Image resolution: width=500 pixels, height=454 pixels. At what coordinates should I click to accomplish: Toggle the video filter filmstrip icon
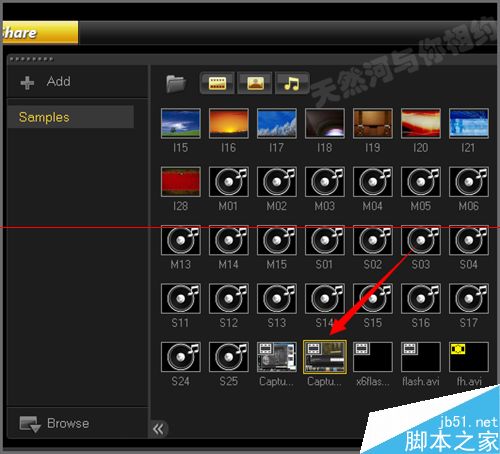click(x=217, y=83)
